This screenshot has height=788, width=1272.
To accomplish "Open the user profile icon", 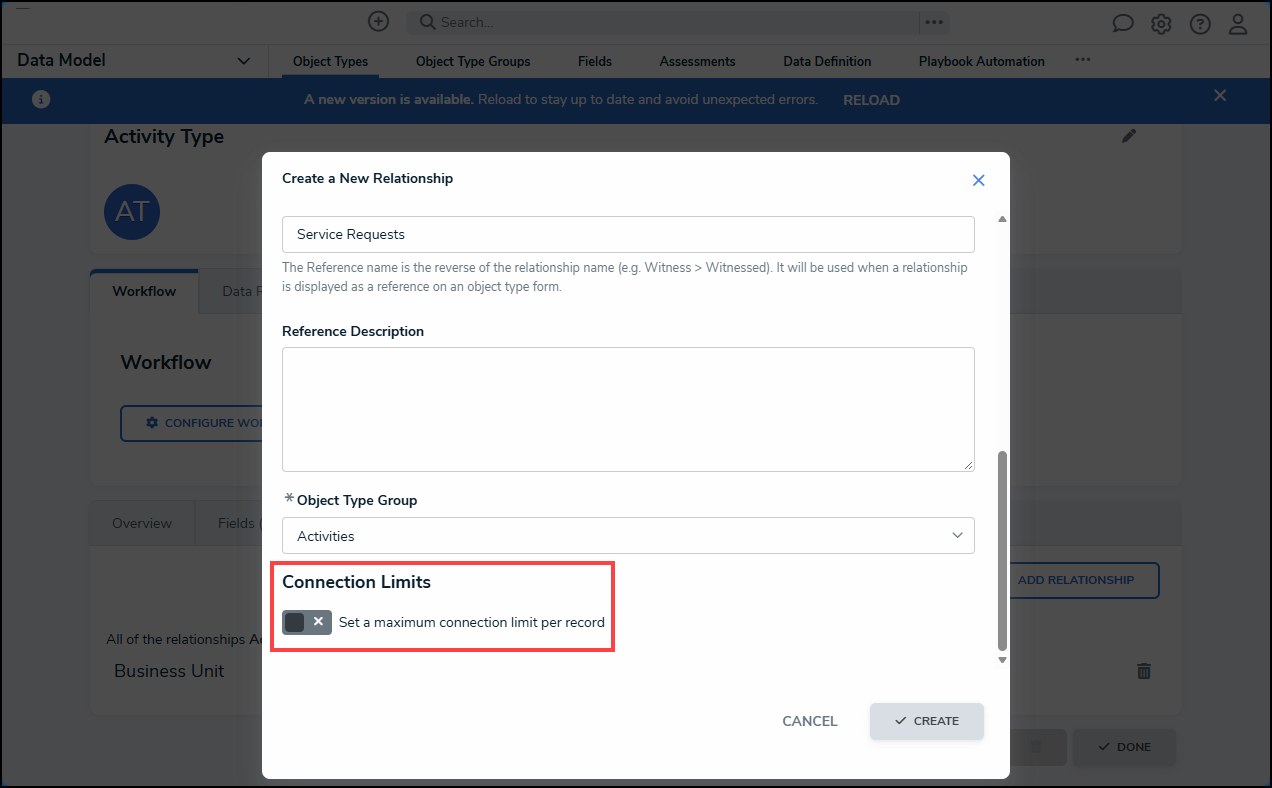I will point(1238,24).
